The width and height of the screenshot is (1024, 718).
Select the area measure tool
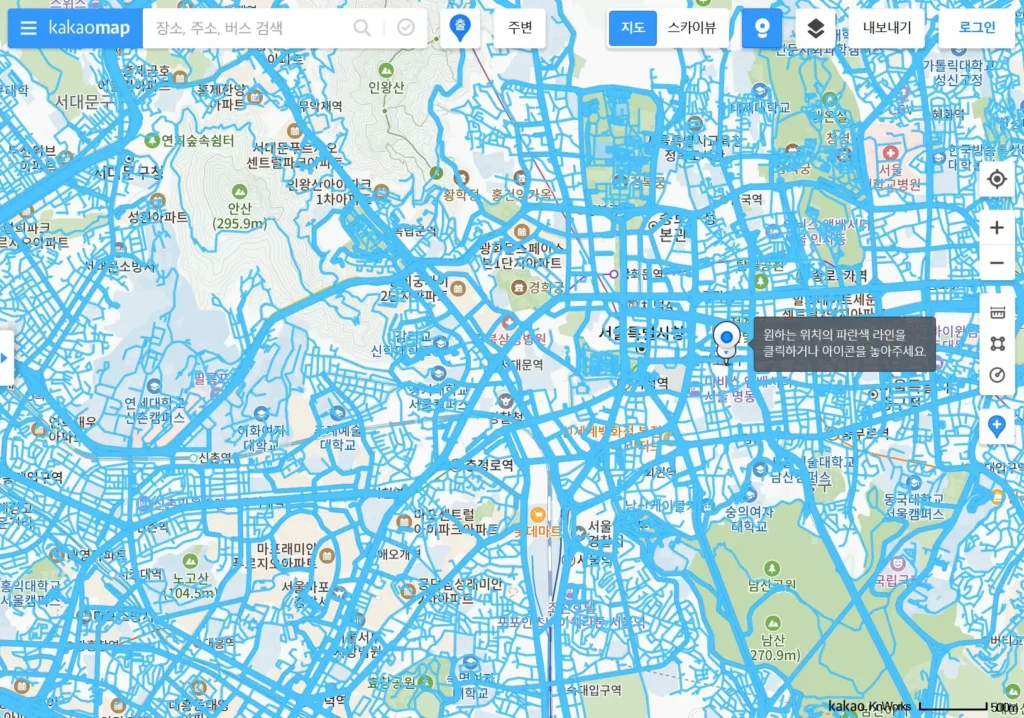click(x=997, y=344)
